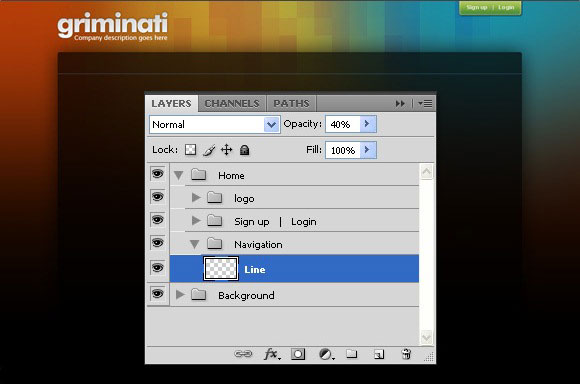
Task: Hide the Line layer with its eye icon
Action: tap(158, 267)
